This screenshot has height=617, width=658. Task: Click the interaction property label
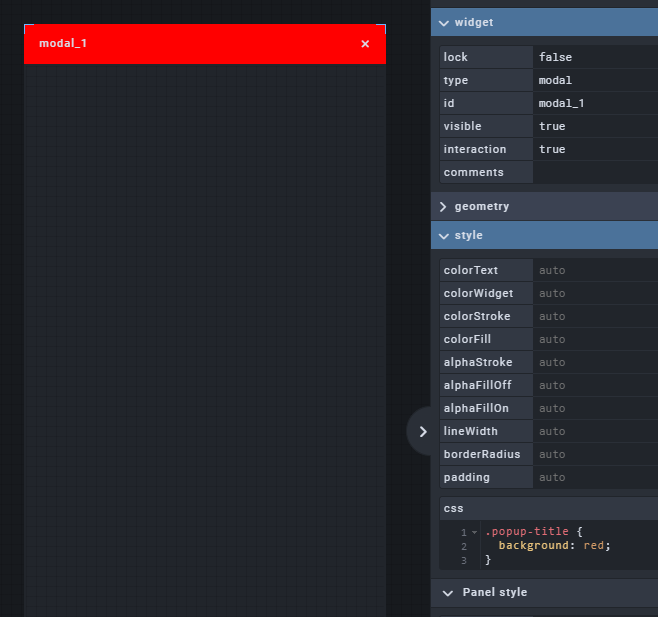pos(486,149)
